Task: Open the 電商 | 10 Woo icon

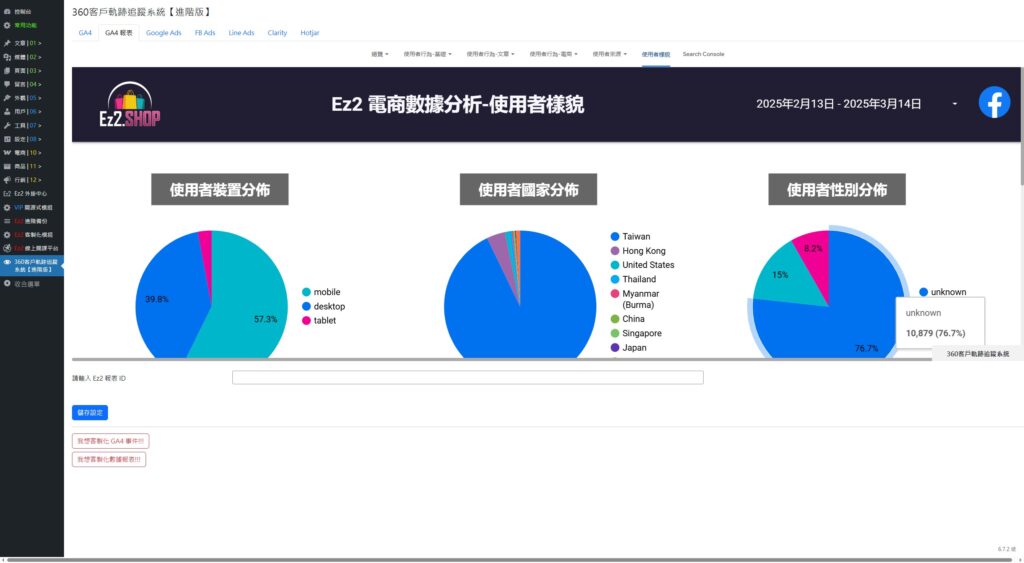Action: click(x=7, y=153)
